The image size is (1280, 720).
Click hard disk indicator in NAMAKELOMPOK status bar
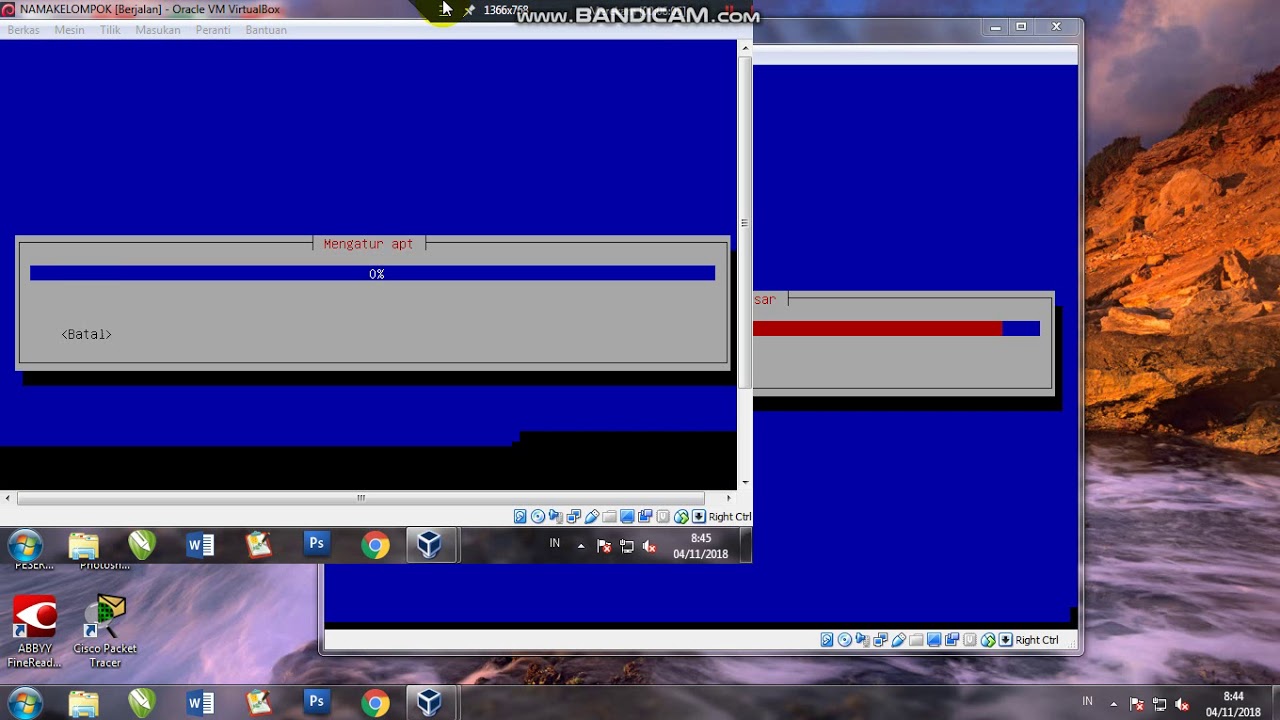pos(520,516)
